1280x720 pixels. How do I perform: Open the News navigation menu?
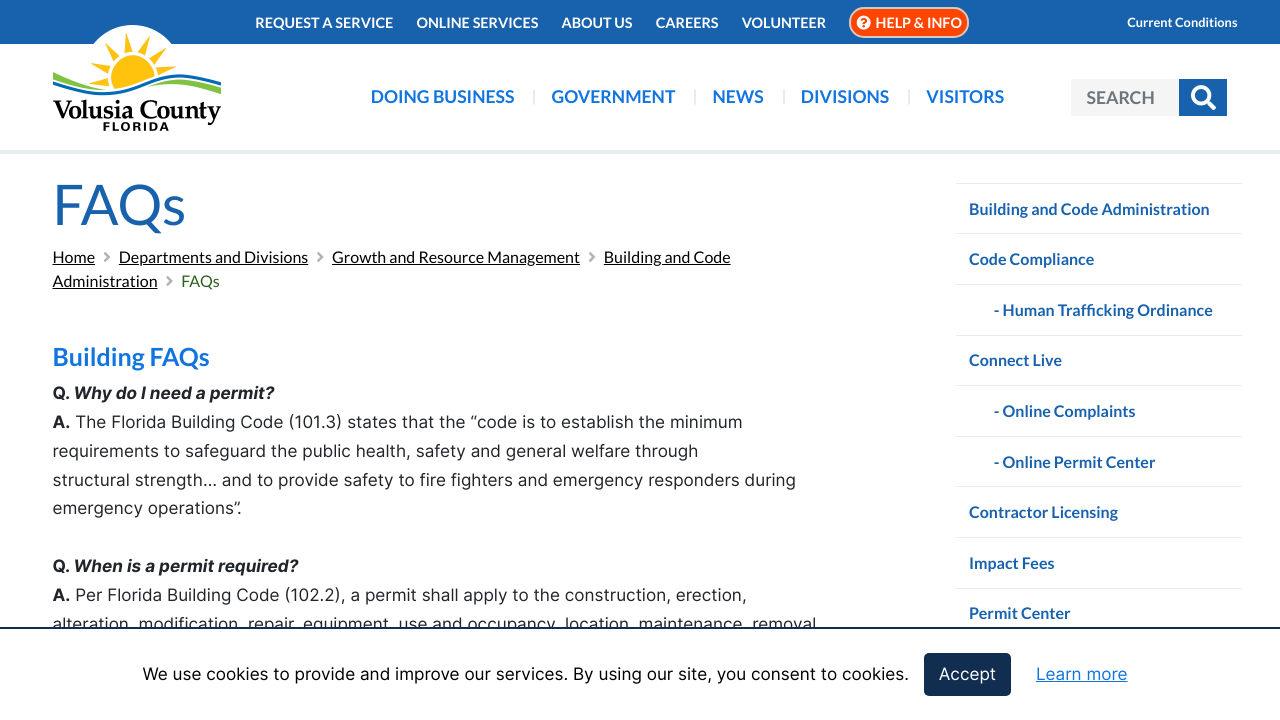[737, 96]
